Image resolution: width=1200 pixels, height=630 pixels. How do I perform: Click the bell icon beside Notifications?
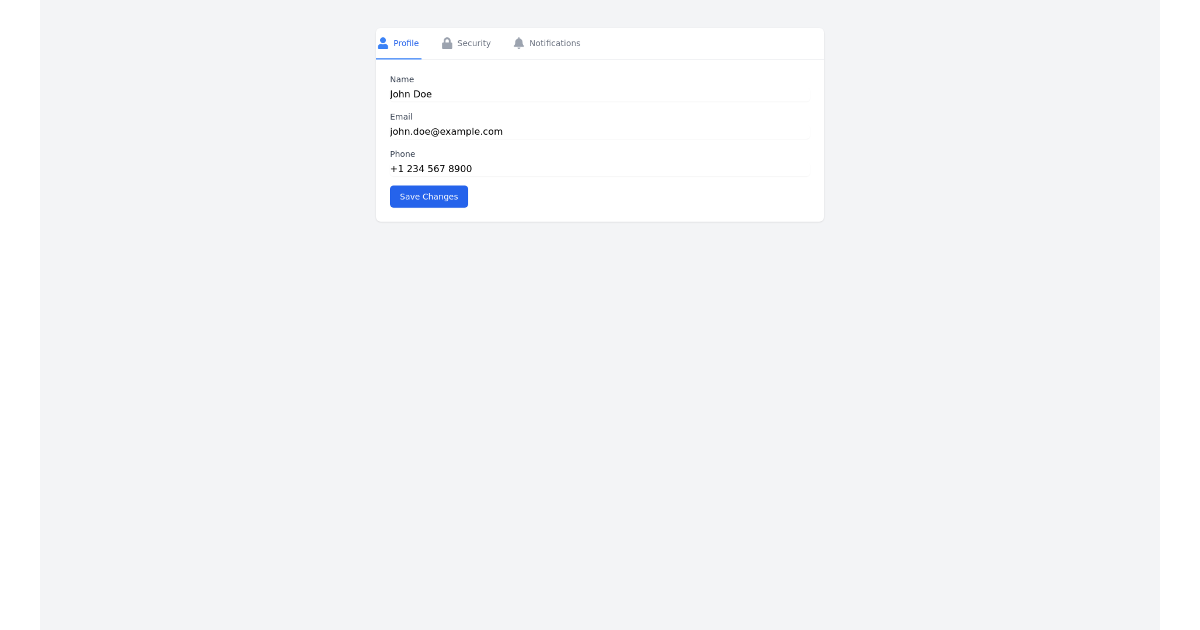(519, 42)
